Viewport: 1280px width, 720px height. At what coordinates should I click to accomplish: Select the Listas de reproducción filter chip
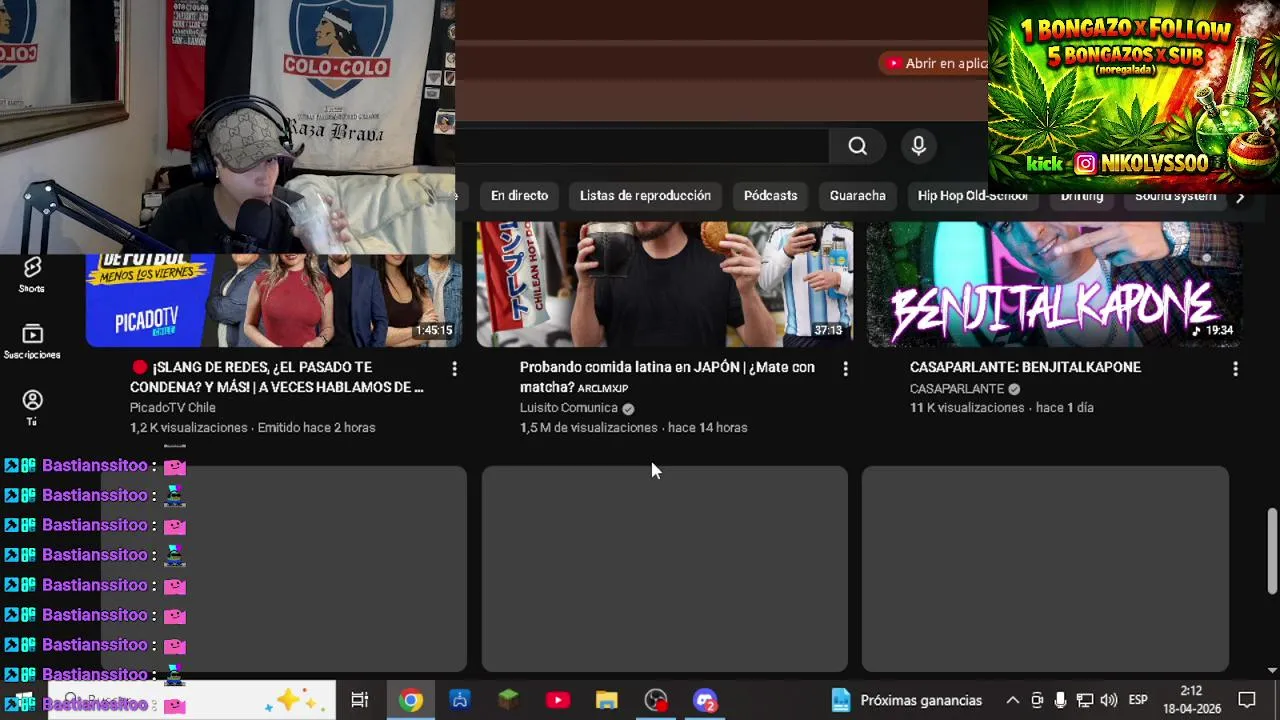click(645, 196)
